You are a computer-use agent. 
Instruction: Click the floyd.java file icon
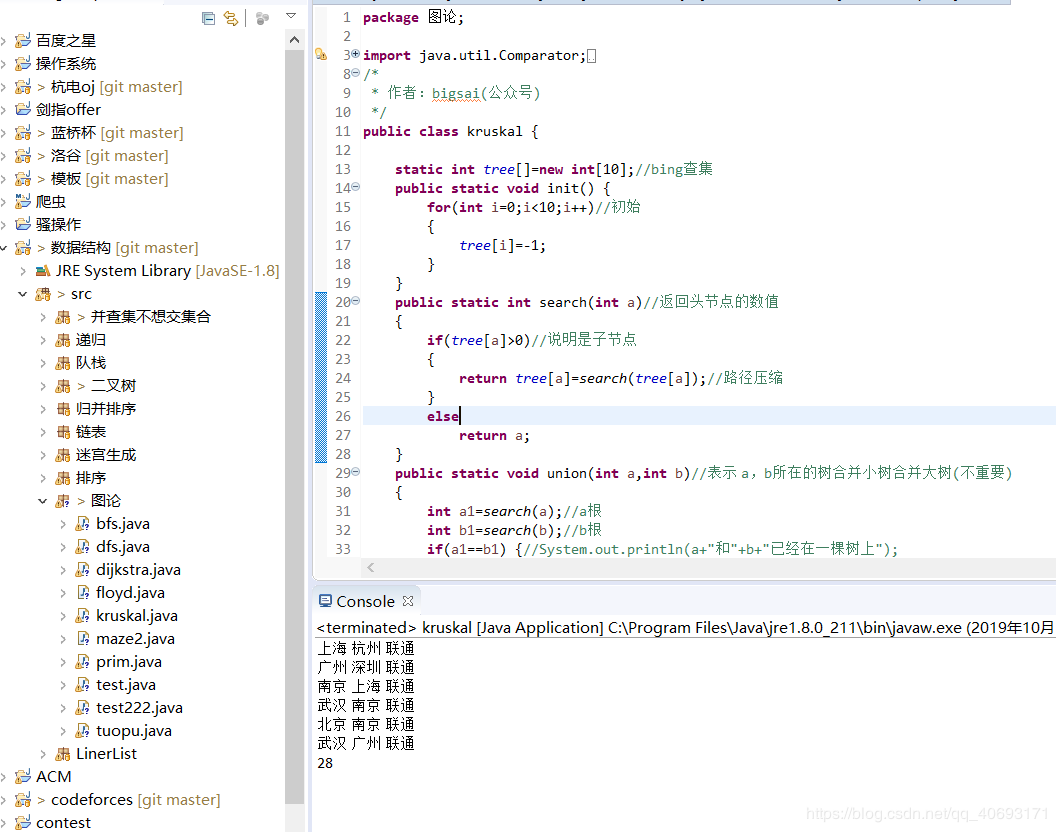click(x=82, y=593)
